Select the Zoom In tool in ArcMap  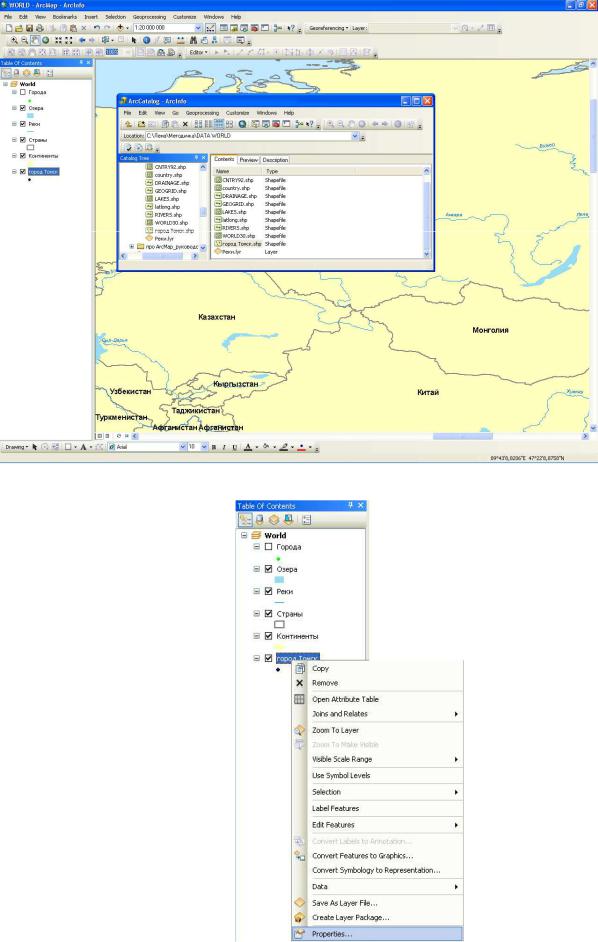pos(14,40)
